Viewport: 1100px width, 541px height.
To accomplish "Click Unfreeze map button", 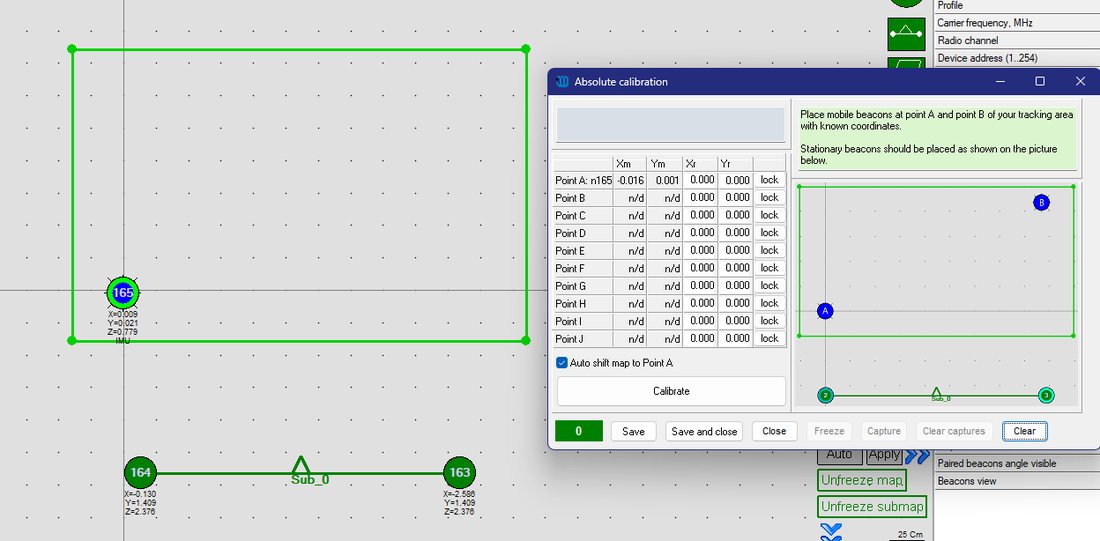I will point(862,481).
